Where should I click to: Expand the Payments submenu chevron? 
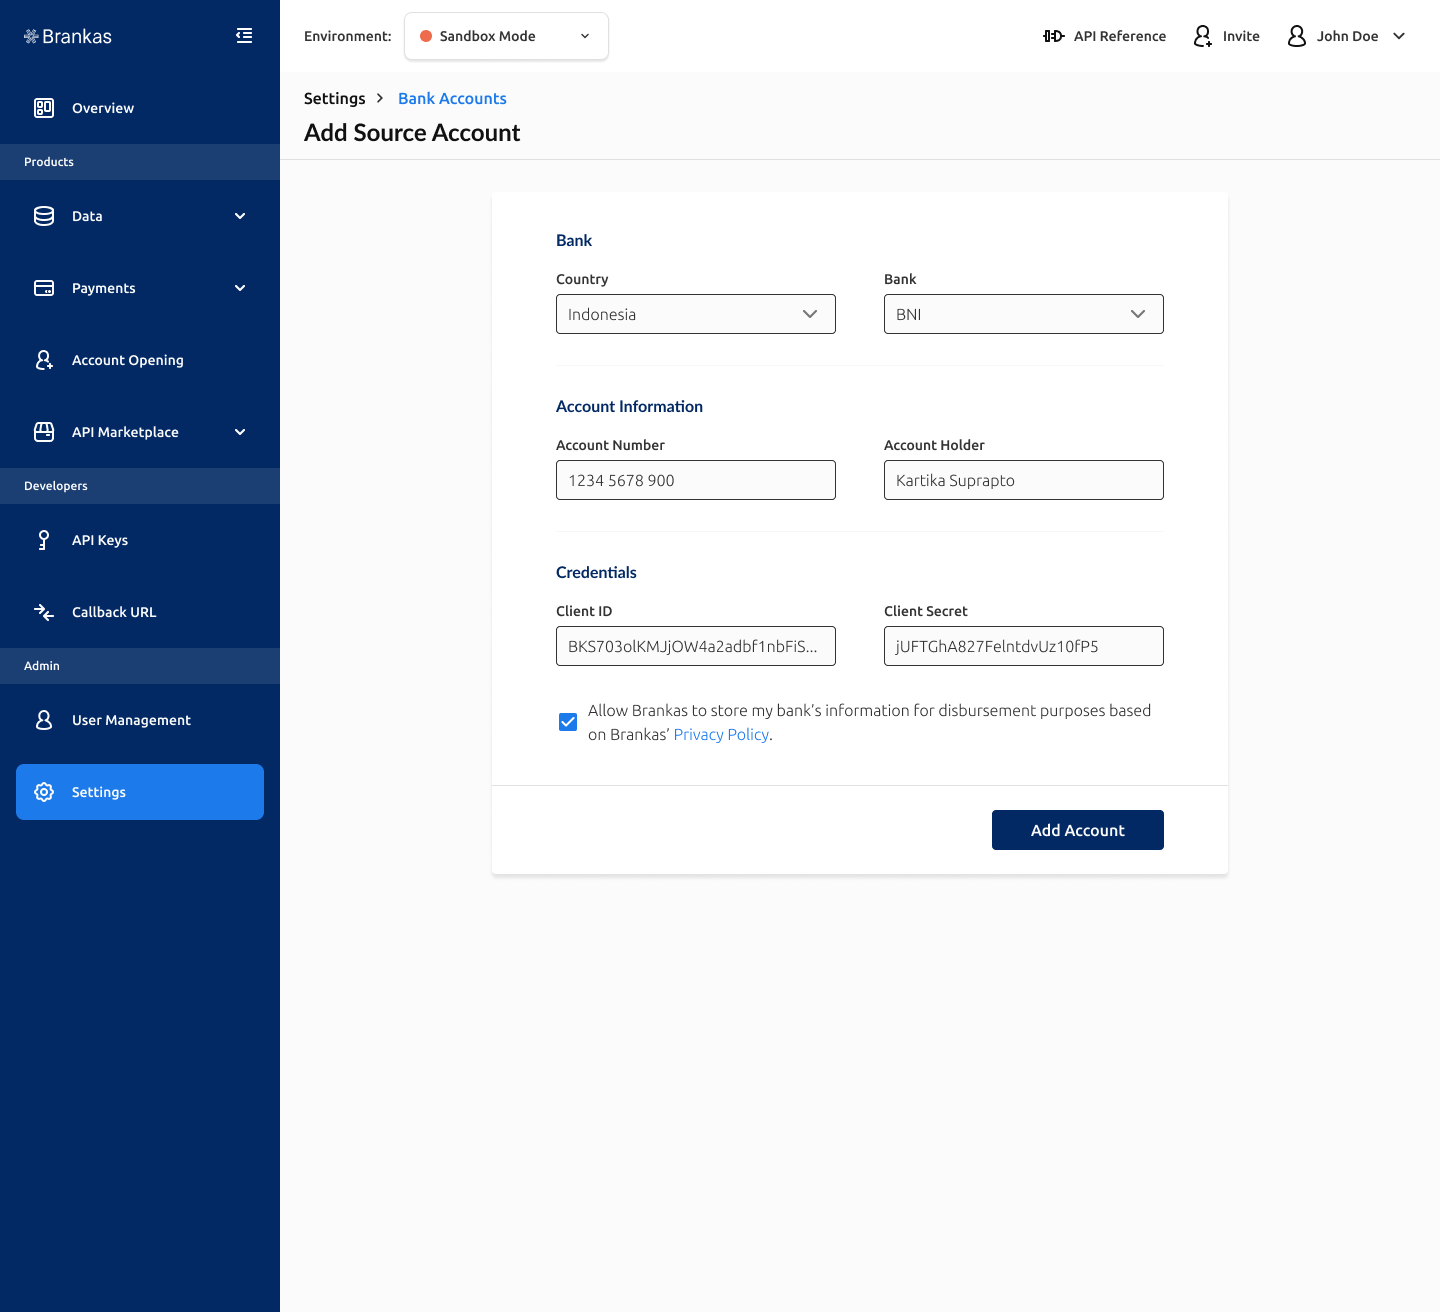coord(240,288)
